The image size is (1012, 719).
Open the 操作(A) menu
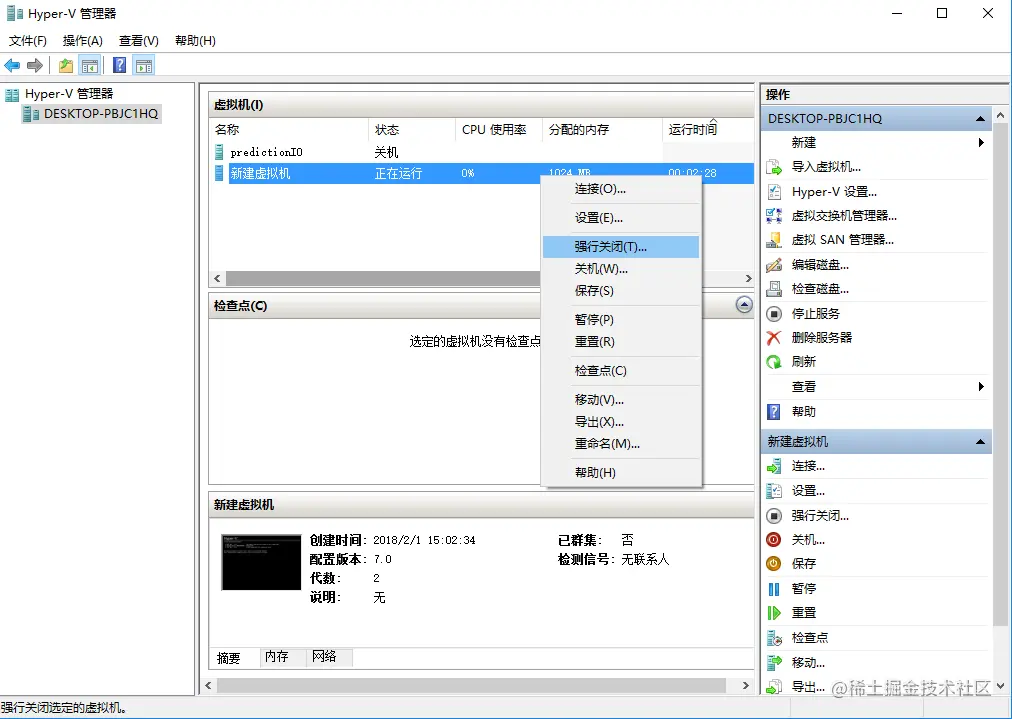83,41
